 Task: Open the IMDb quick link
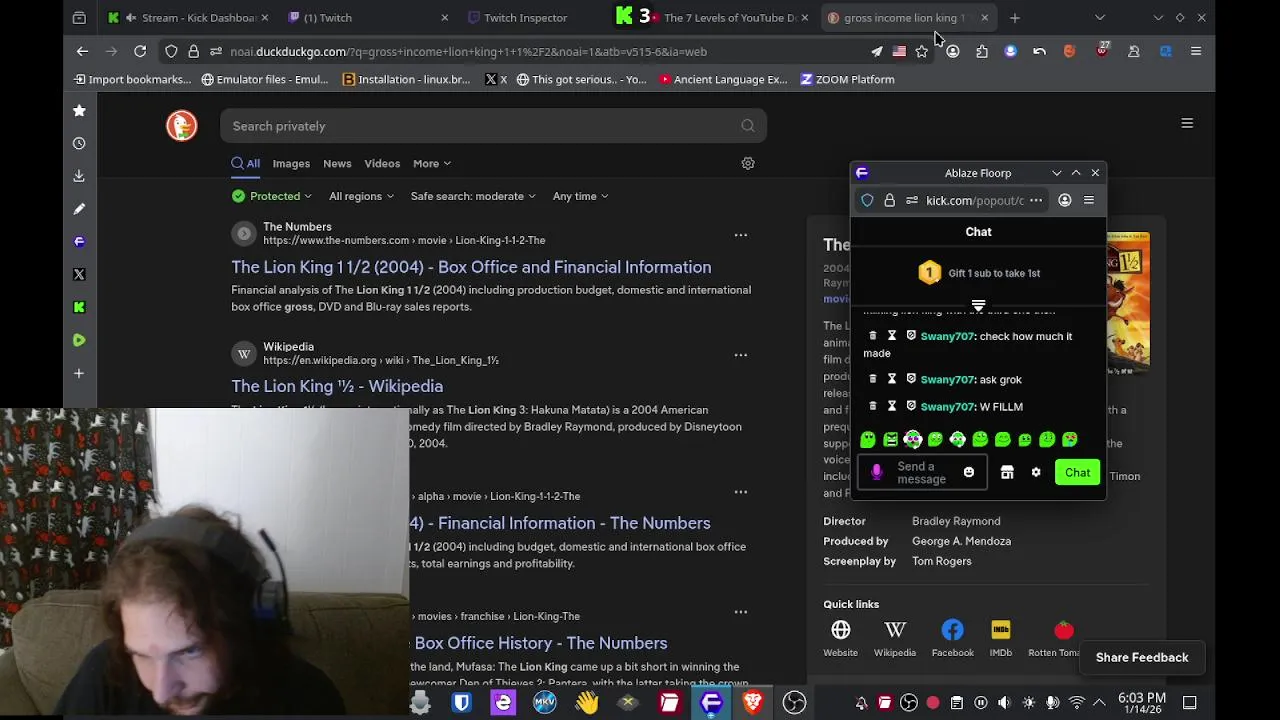pyautogui.click(x=1001, y=638)
